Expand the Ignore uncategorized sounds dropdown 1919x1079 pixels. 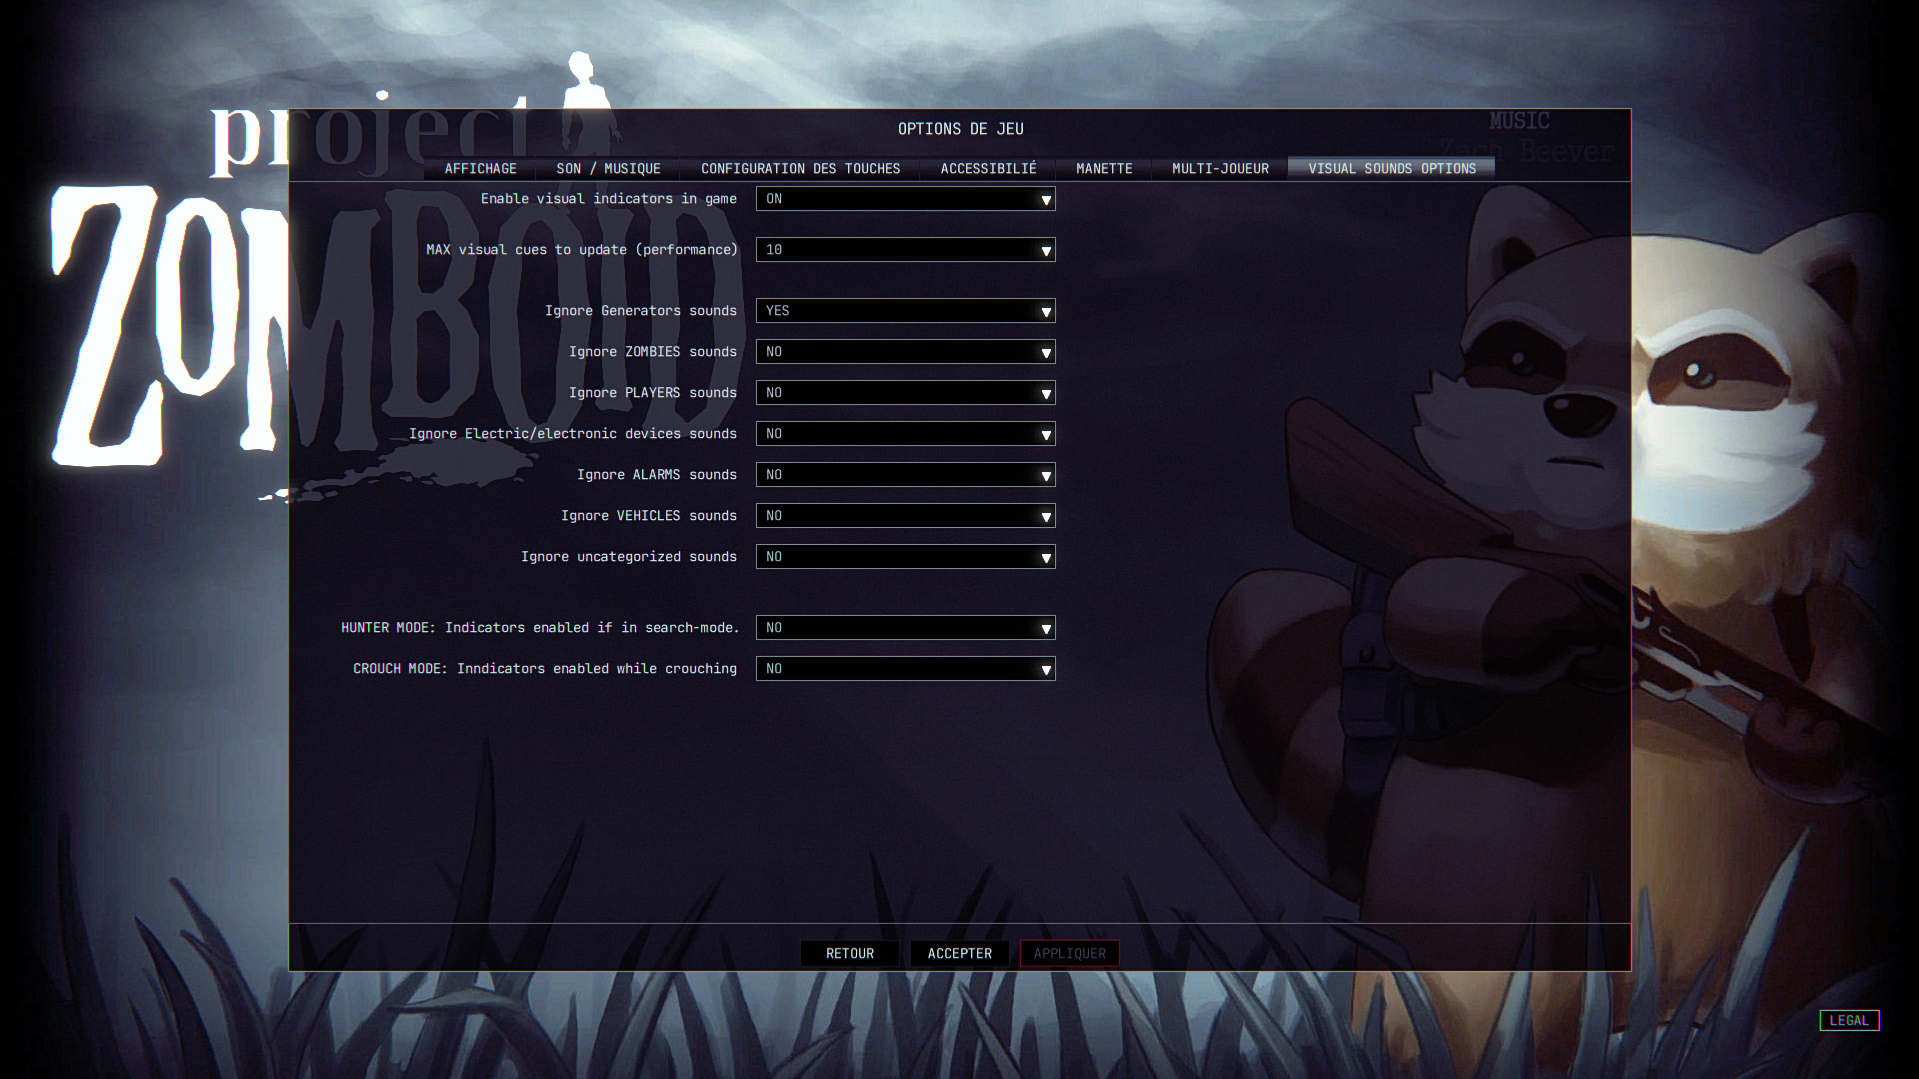(x=906, y=557)
